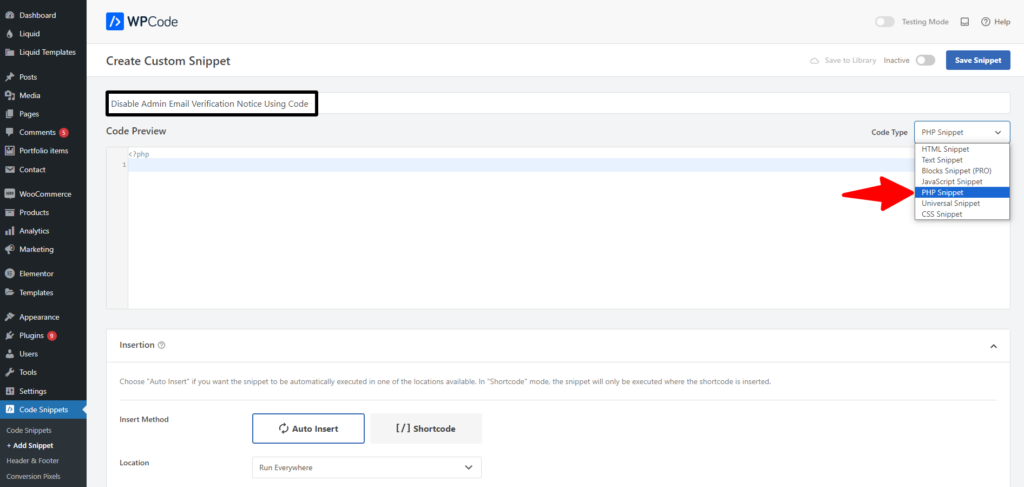Toggle Testing Mode switch
Viewport: 1024px width, 487px height.
pyautogui.click(x=885, y=22)
